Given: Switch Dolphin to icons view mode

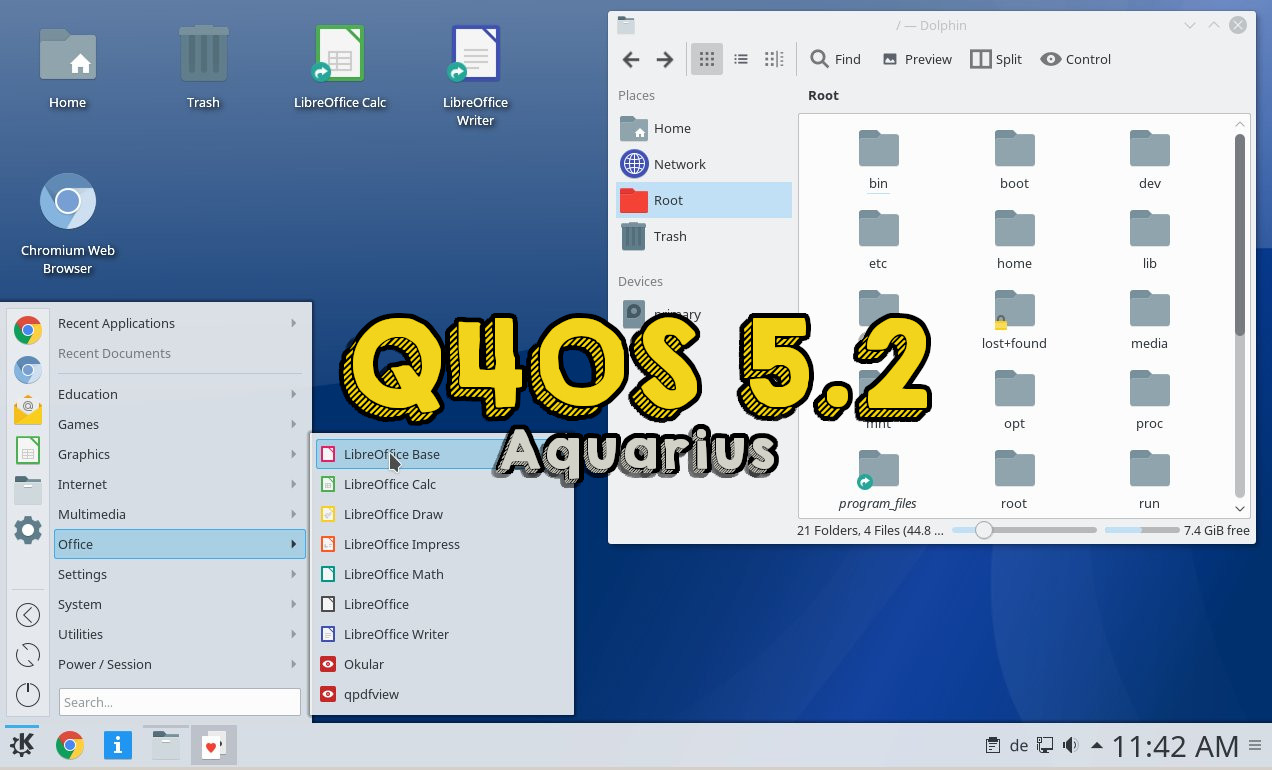Looking at the screenshot, I should [706, 59].
